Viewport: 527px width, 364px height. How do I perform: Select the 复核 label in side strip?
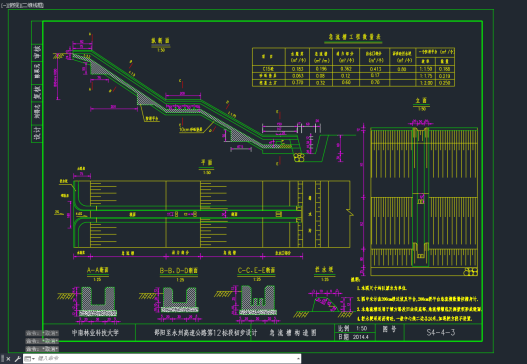click(x=37, y=93)
